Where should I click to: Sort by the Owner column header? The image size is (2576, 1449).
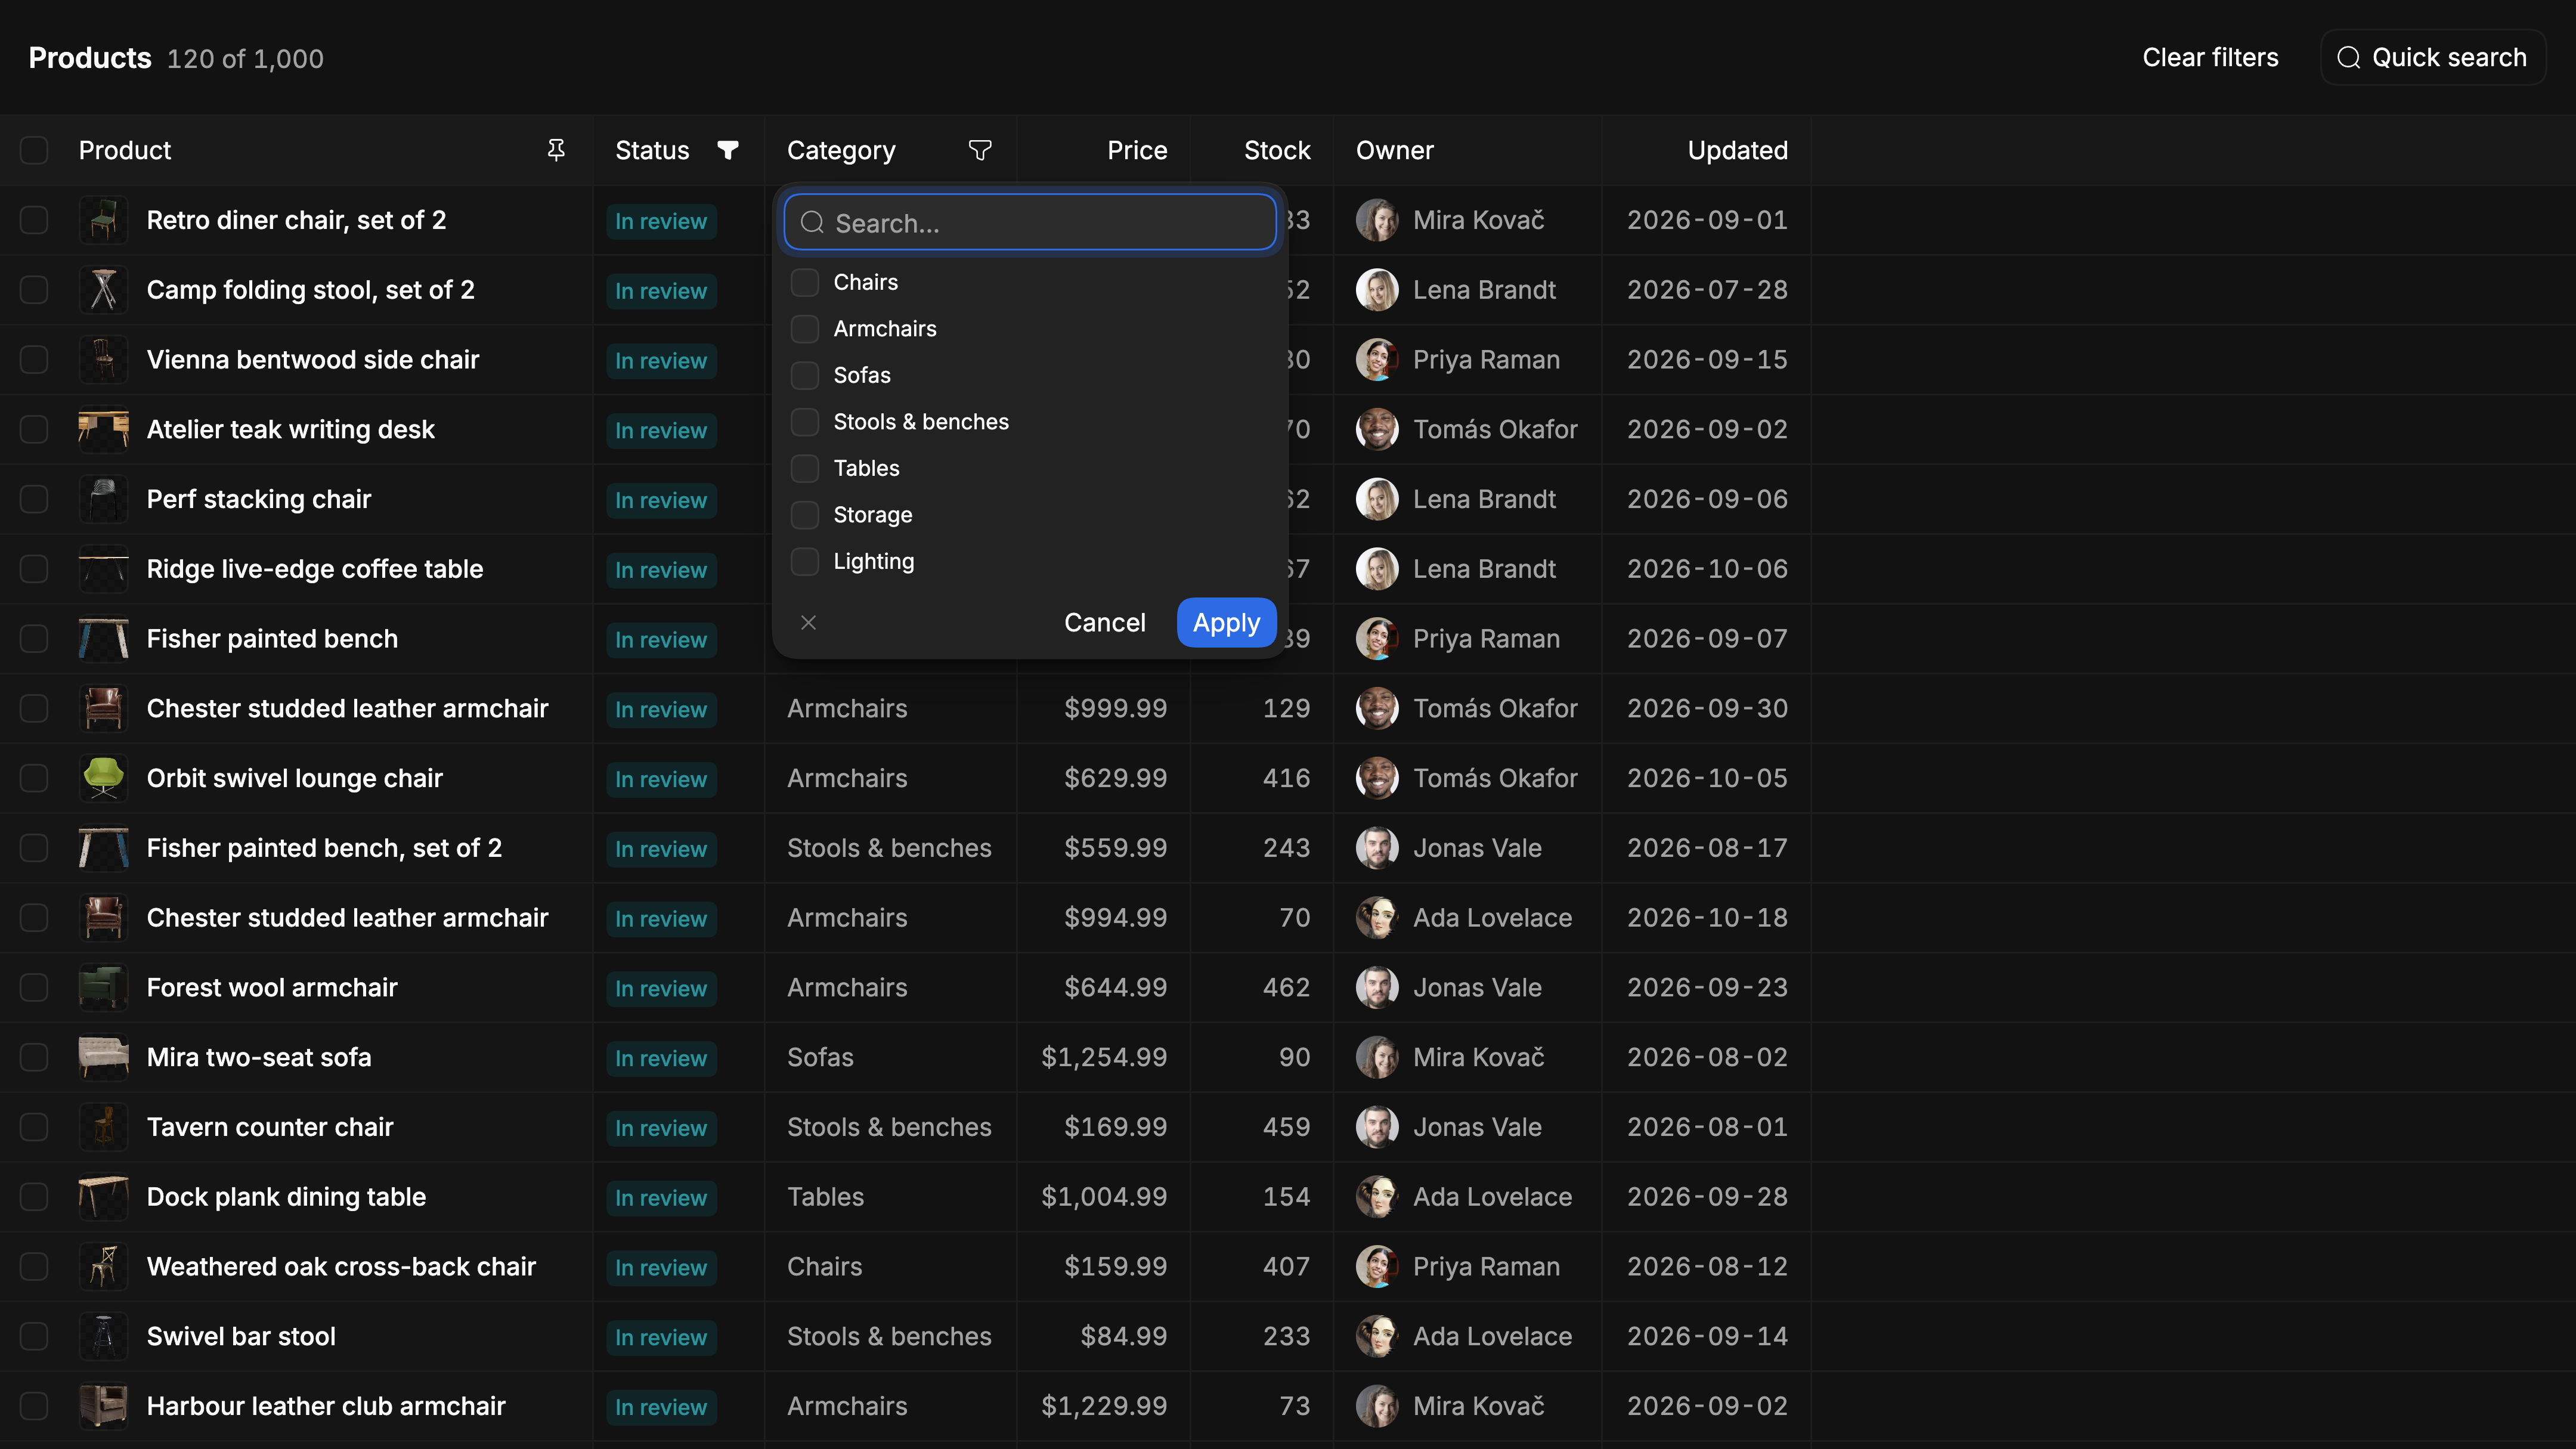click(1394, 150)
